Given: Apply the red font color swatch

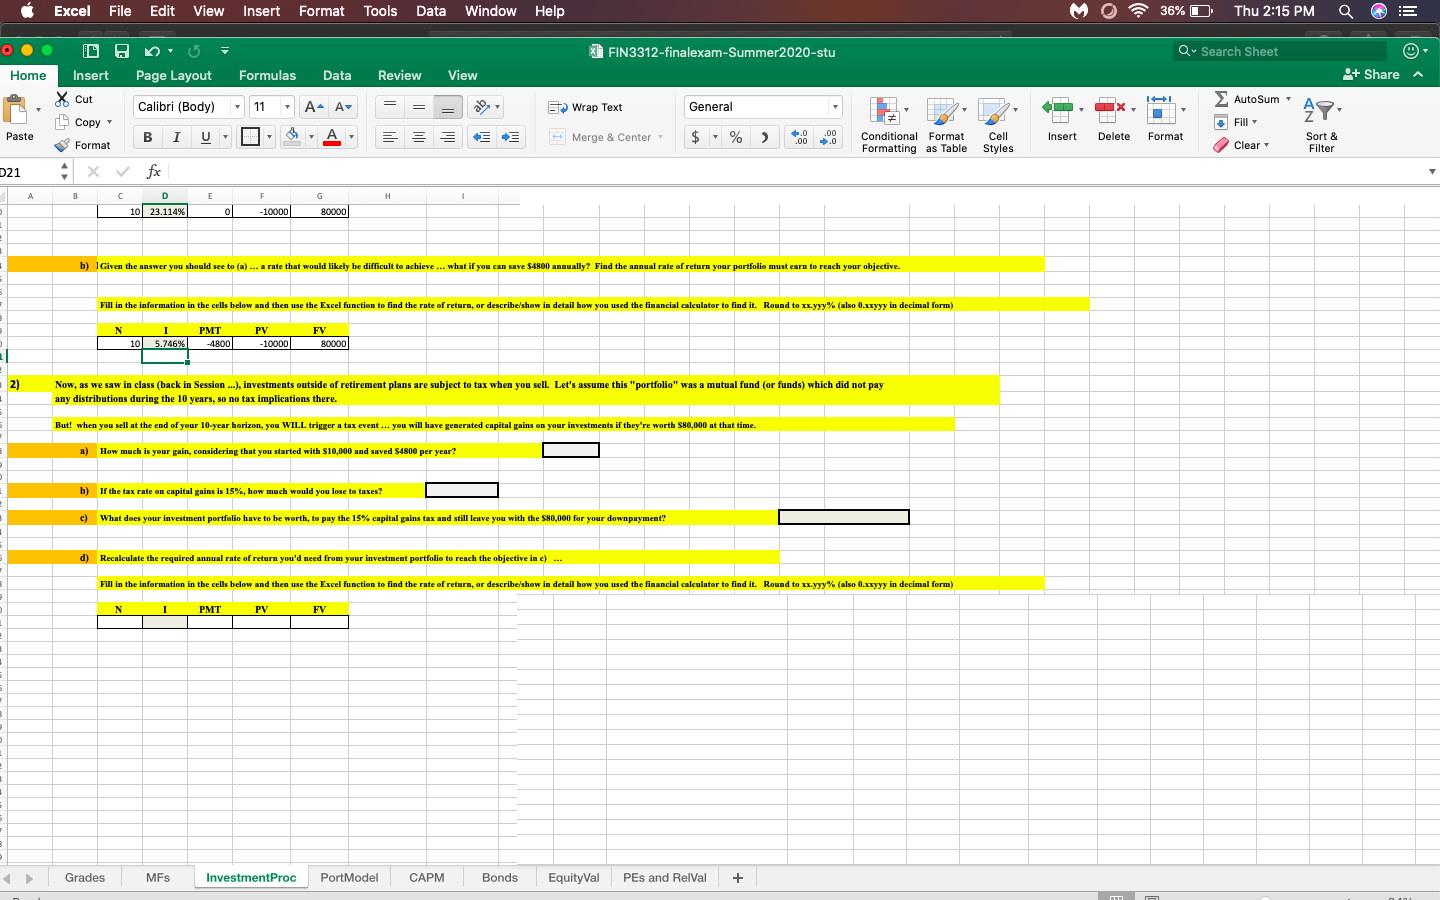Looking at the screenshot, I should [332, 137].
